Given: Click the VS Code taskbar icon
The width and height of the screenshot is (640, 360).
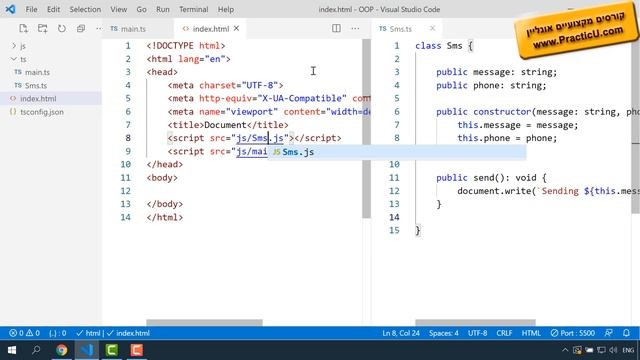Looking at the screenshot, I should click(x=87, y=350).
